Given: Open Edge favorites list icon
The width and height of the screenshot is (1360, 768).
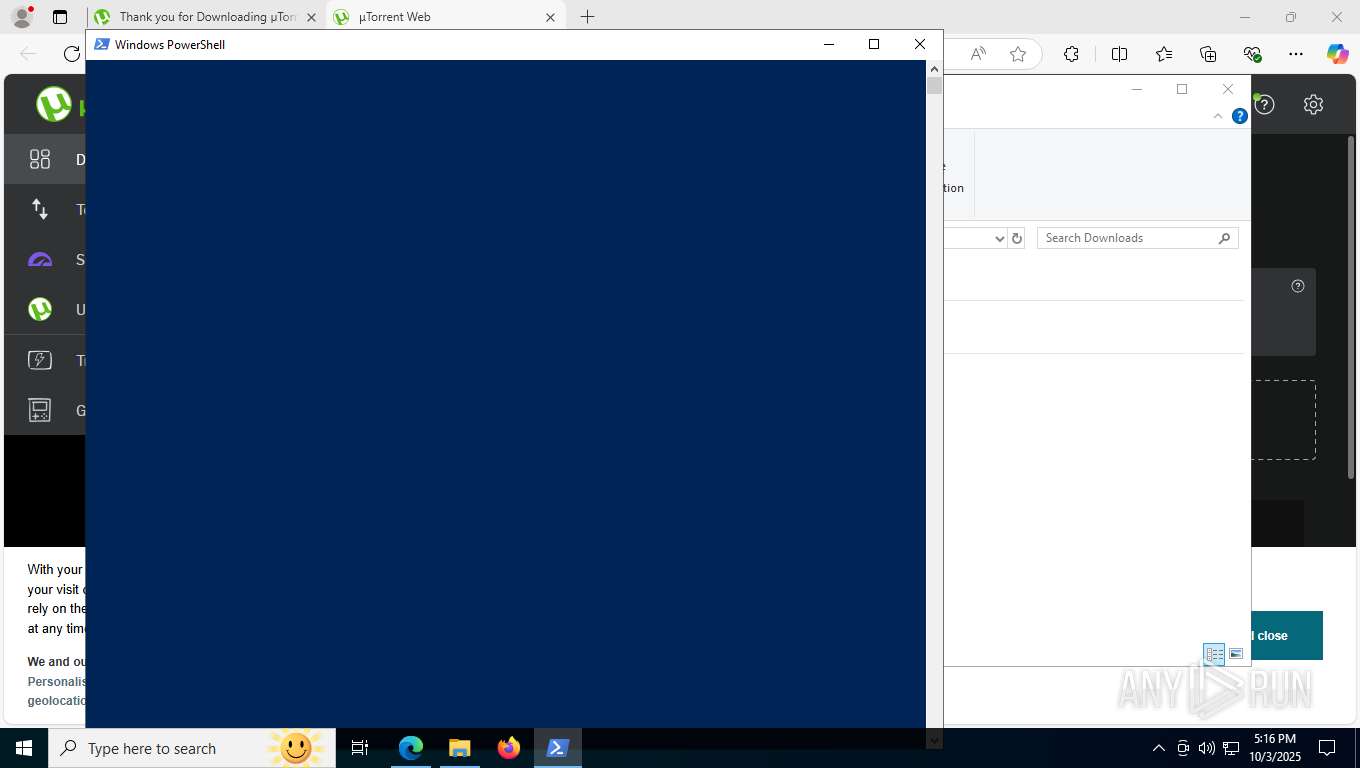Looking at the screenshot, I should (1164, 54).
